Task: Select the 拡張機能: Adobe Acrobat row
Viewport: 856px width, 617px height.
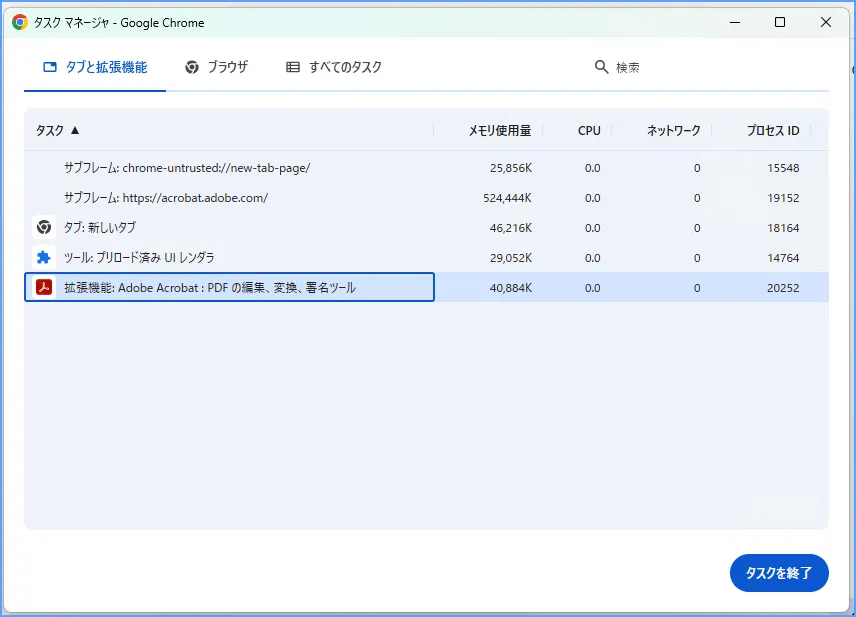Action: [x=426, y=287]
